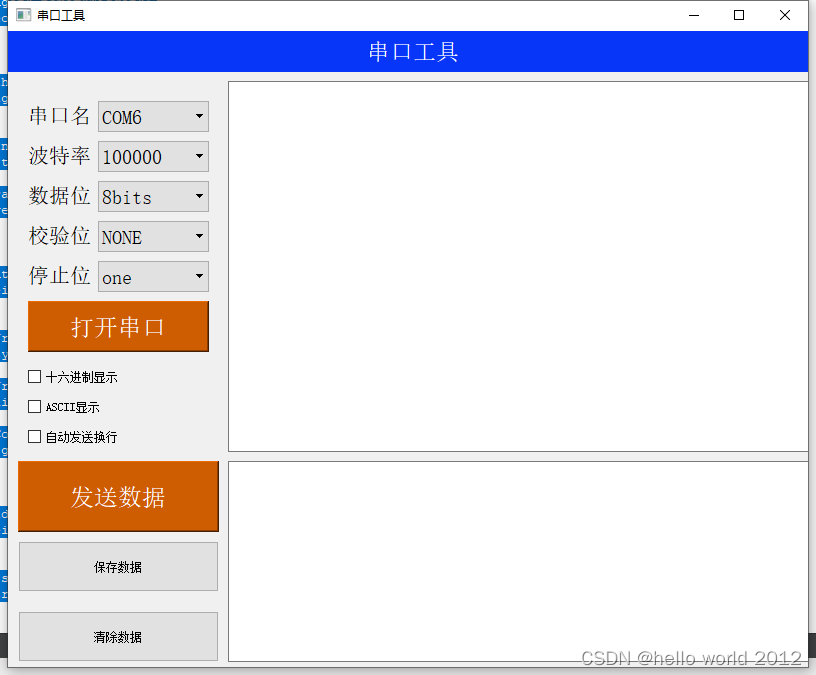Click the 停止位 label
The height and width of the screenshot is (675, 816).
pos(59,275)
